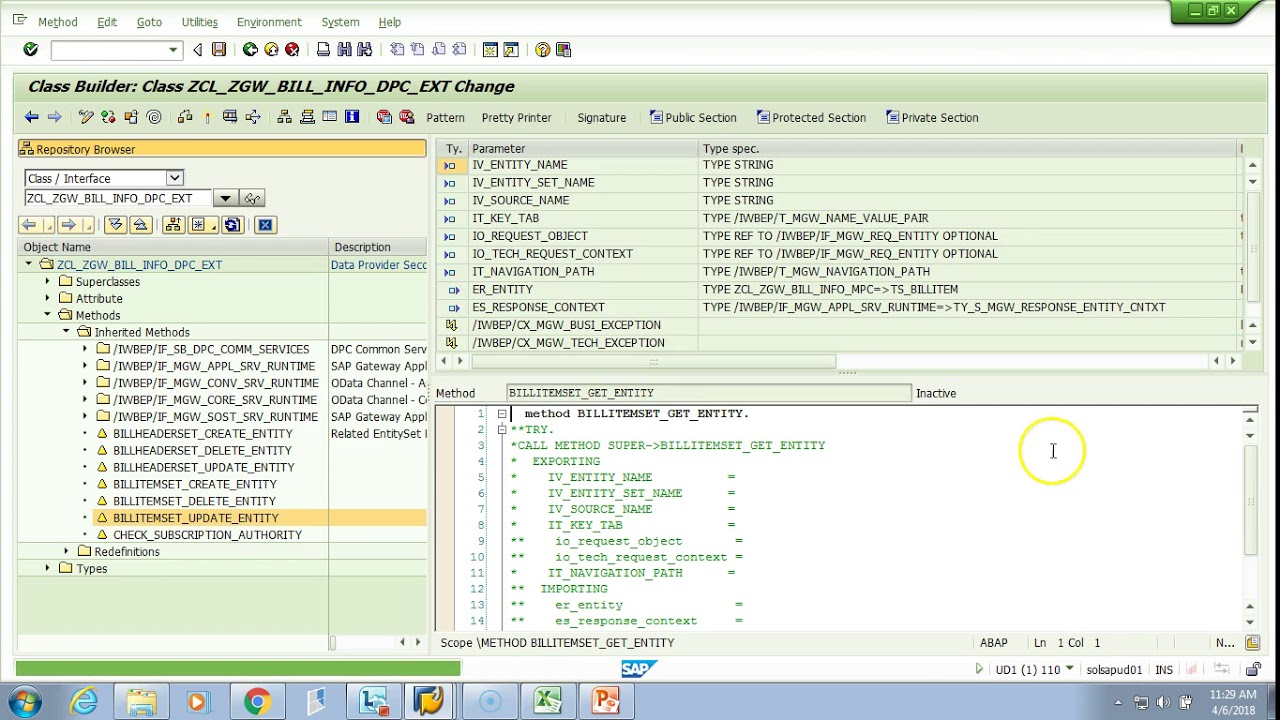Open the command field dropdown
The width and height of the screenshot is (1280, 720).
point(173,50)
